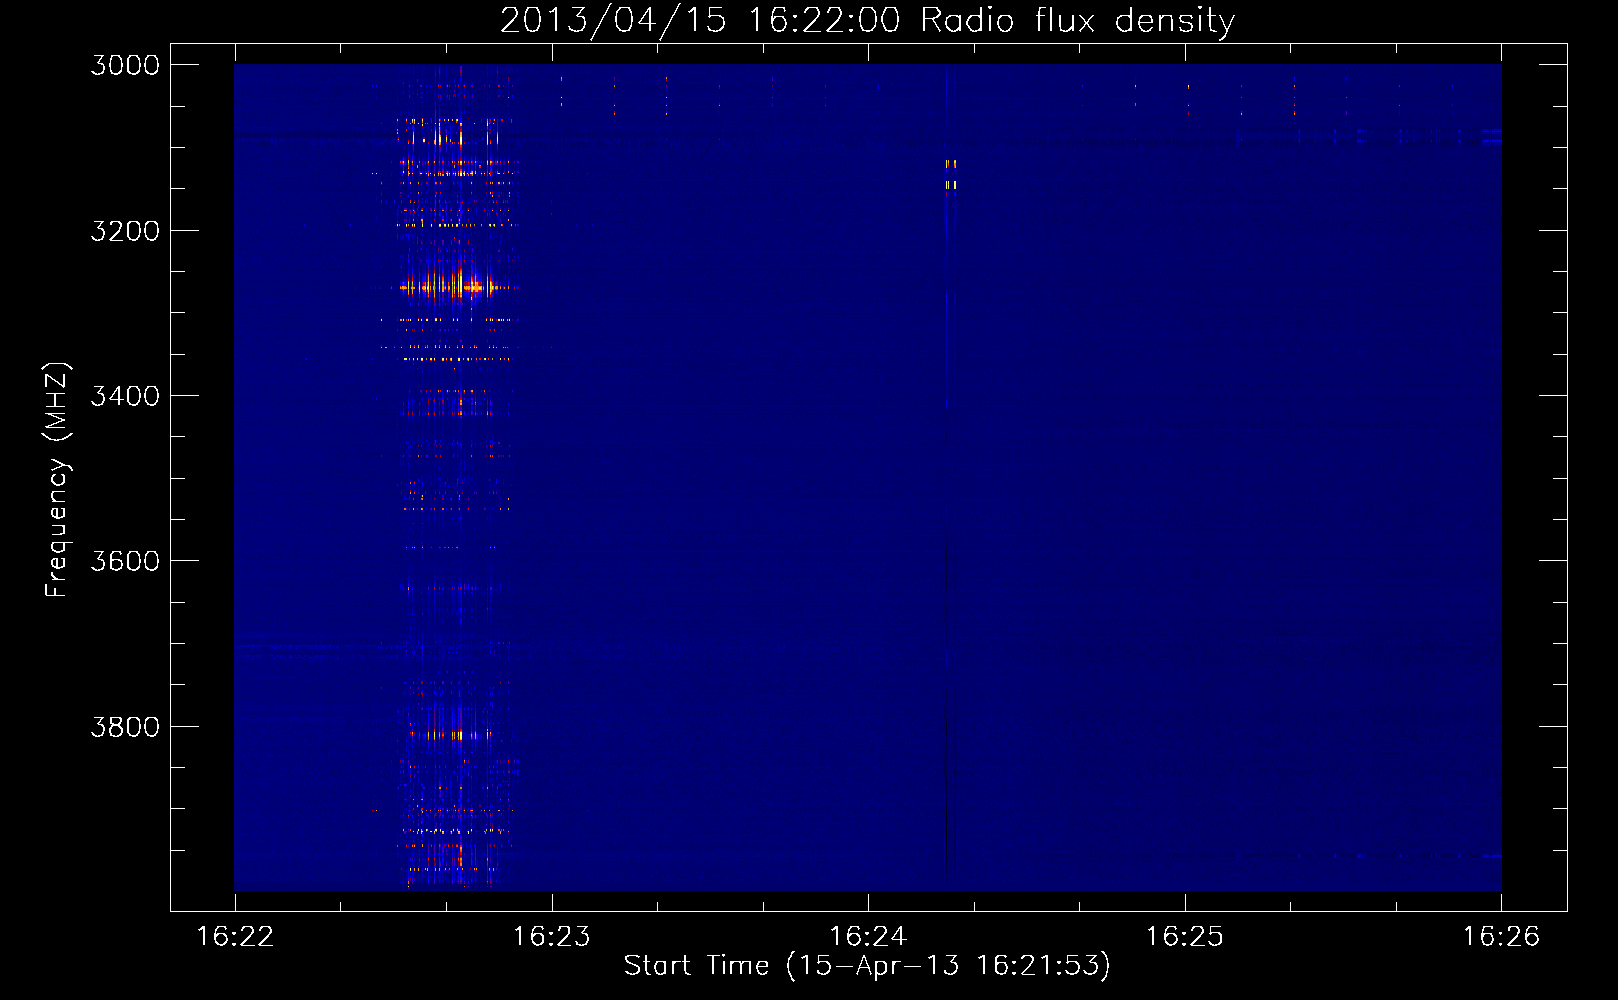Screen dimensions: 1618x1000
Task: Click the 'Start Time (15-Apr-13 16:21:53)' x-axis label
Action: pyautogui.click(x=867, y=965)
